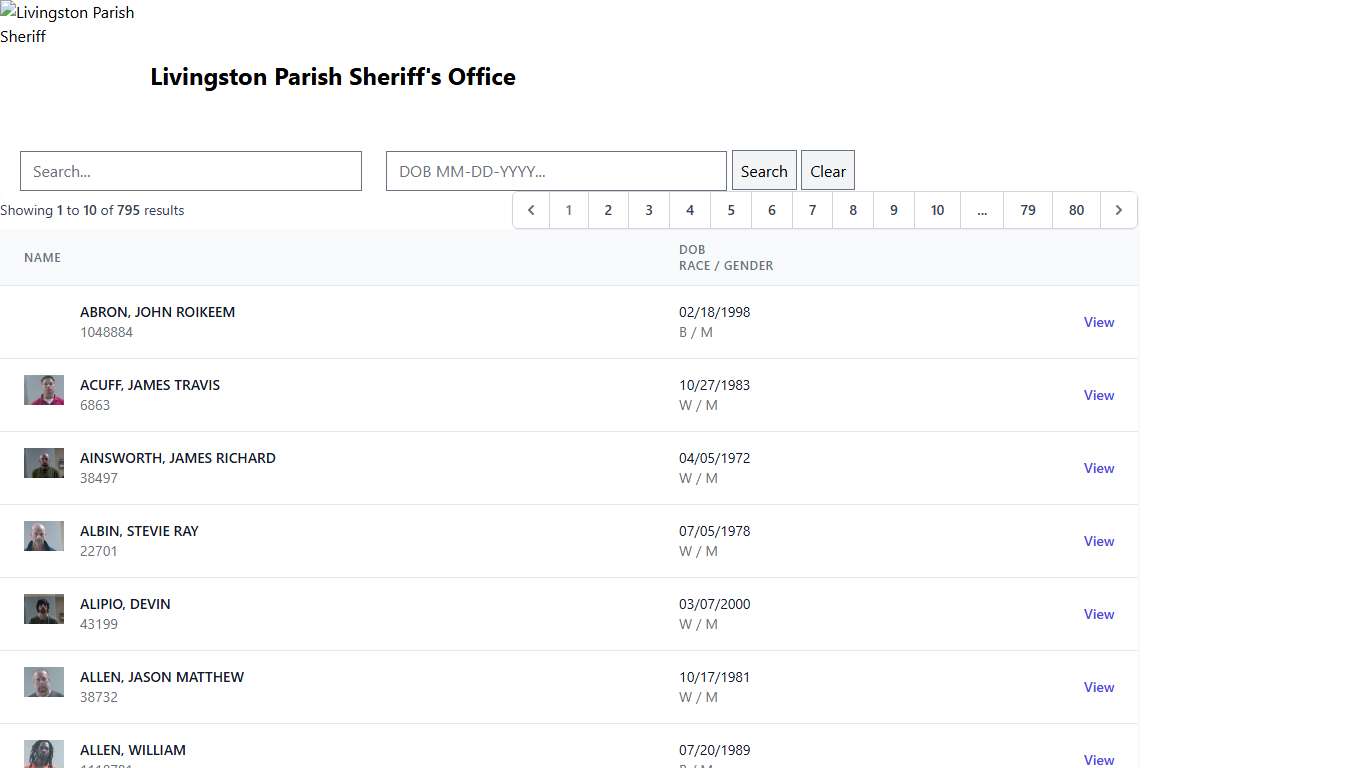1366x768 pixels.
Task: Click the Search text field
Action: 190,171
